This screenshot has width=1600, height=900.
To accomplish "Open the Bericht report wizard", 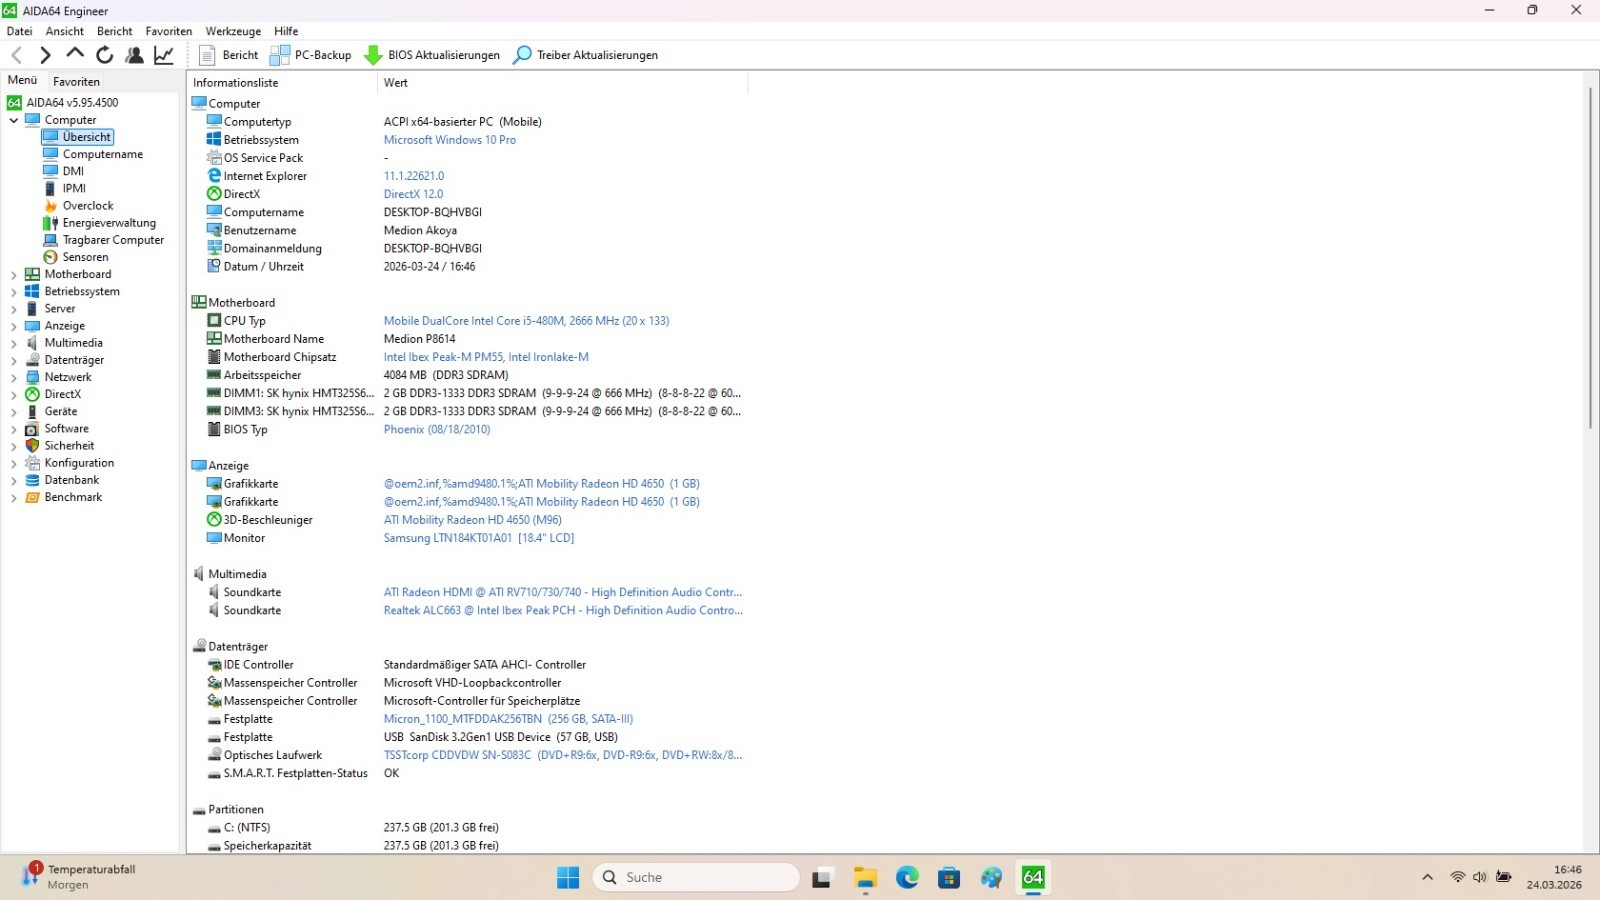I will click(229, 55).
